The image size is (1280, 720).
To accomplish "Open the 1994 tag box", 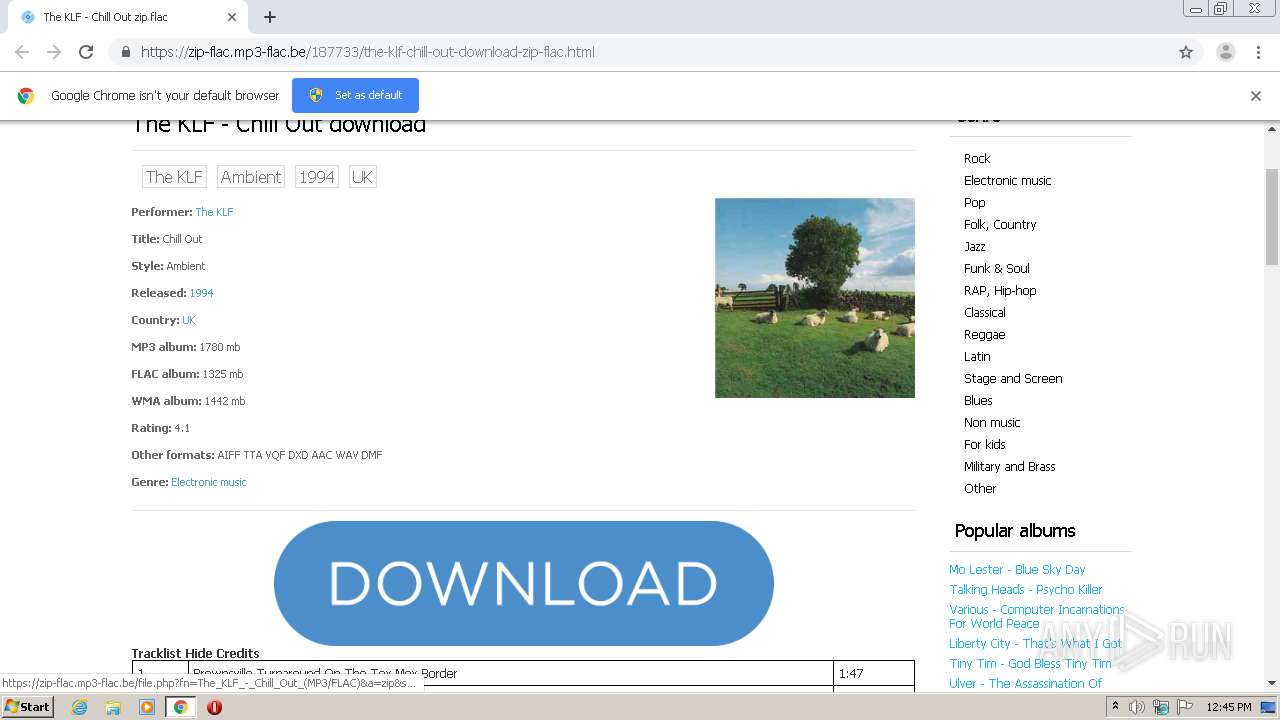I will (317, 177).
